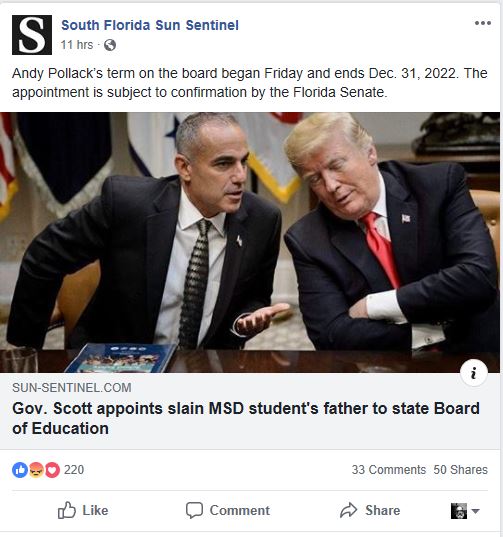503x537 pixels.
Task: Click the blue thumbs-up reaction icon
Action: pos(20,470)
